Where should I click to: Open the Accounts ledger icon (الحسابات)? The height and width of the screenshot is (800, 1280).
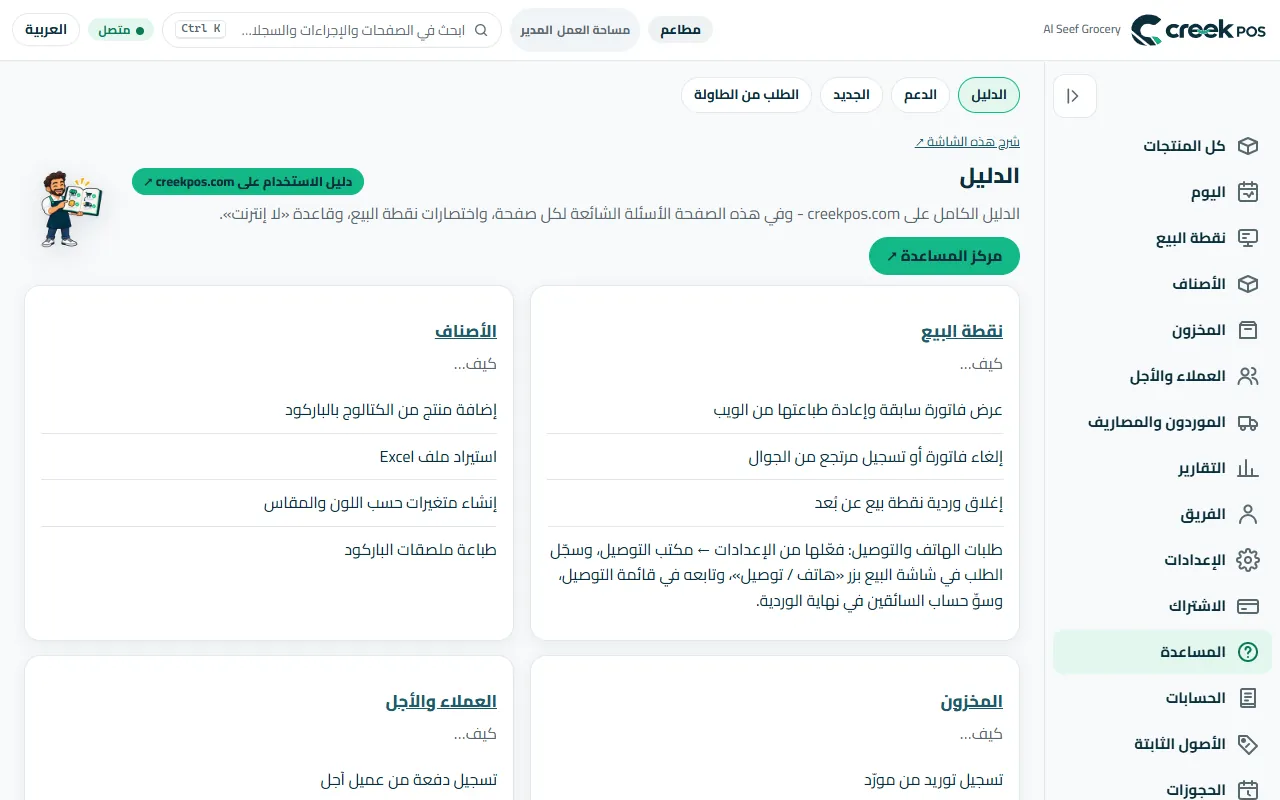coord(1247,698)
